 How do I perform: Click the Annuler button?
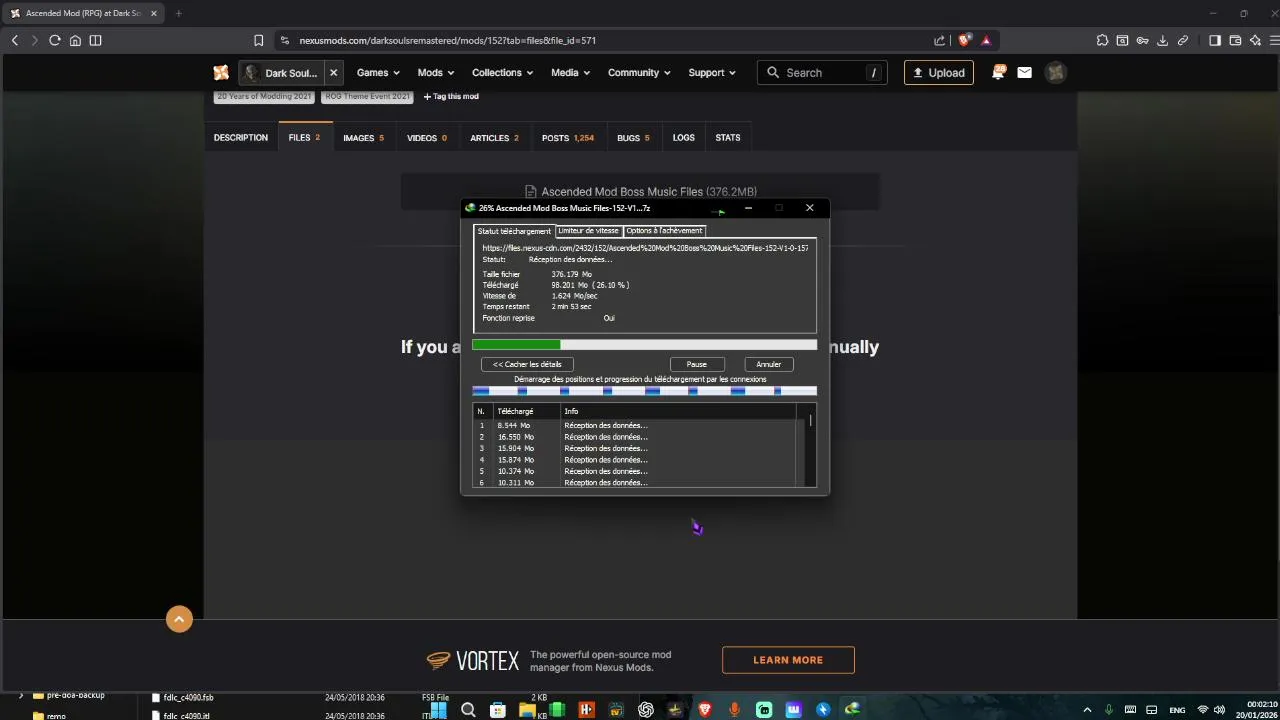tap(768, 364)
